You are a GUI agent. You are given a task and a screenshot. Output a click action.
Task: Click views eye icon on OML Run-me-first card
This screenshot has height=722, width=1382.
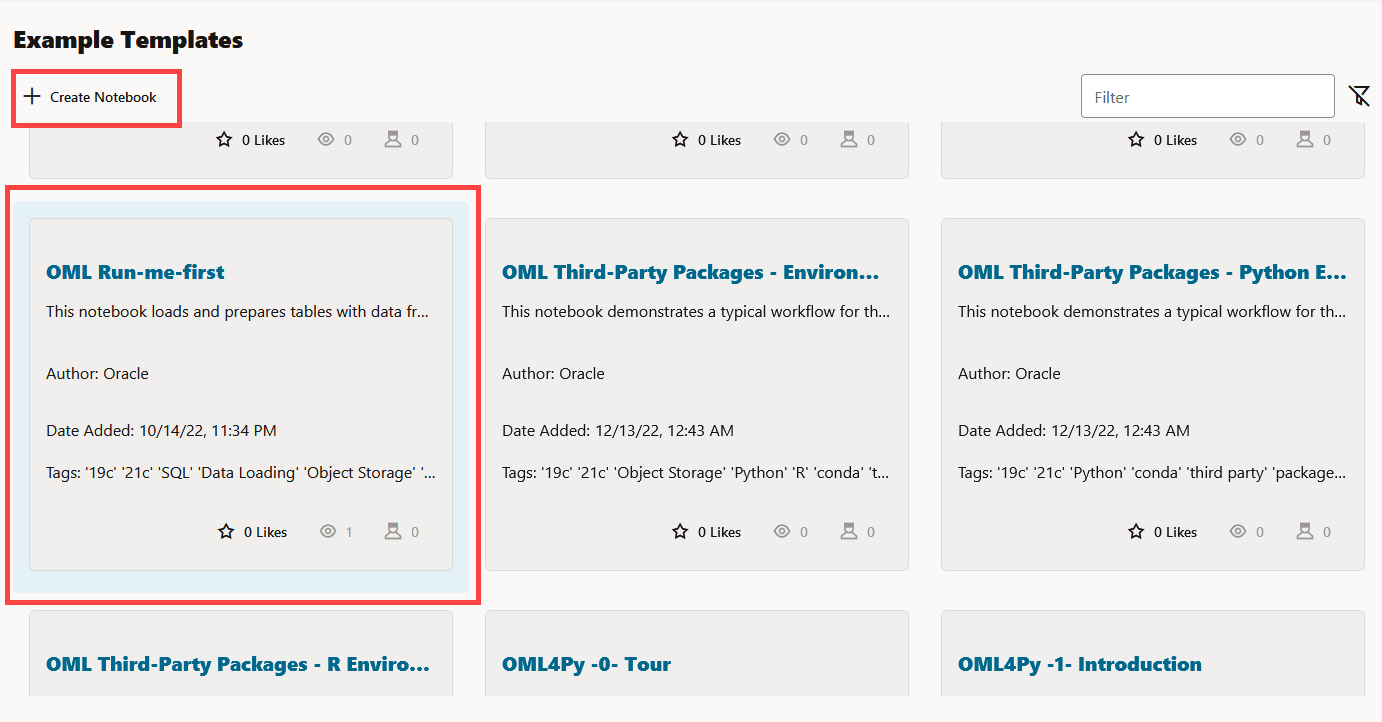point(328,532)
